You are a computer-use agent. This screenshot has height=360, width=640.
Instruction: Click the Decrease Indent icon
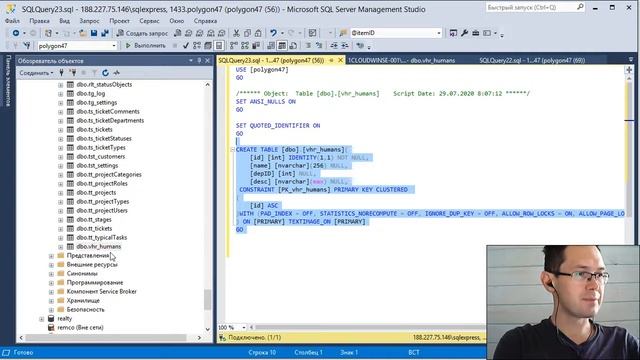click(334, 46)
